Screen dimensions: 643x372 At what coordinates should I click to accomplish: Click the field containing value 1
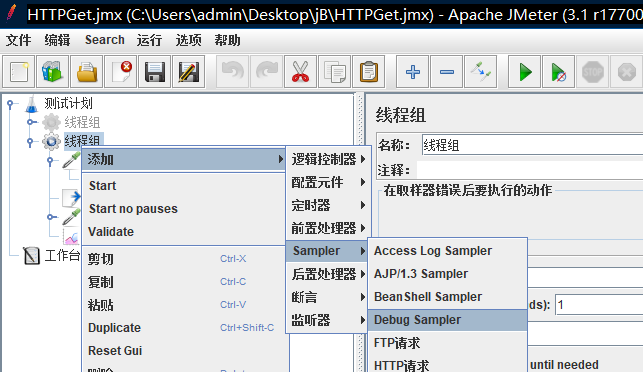(x=599, y=305)
